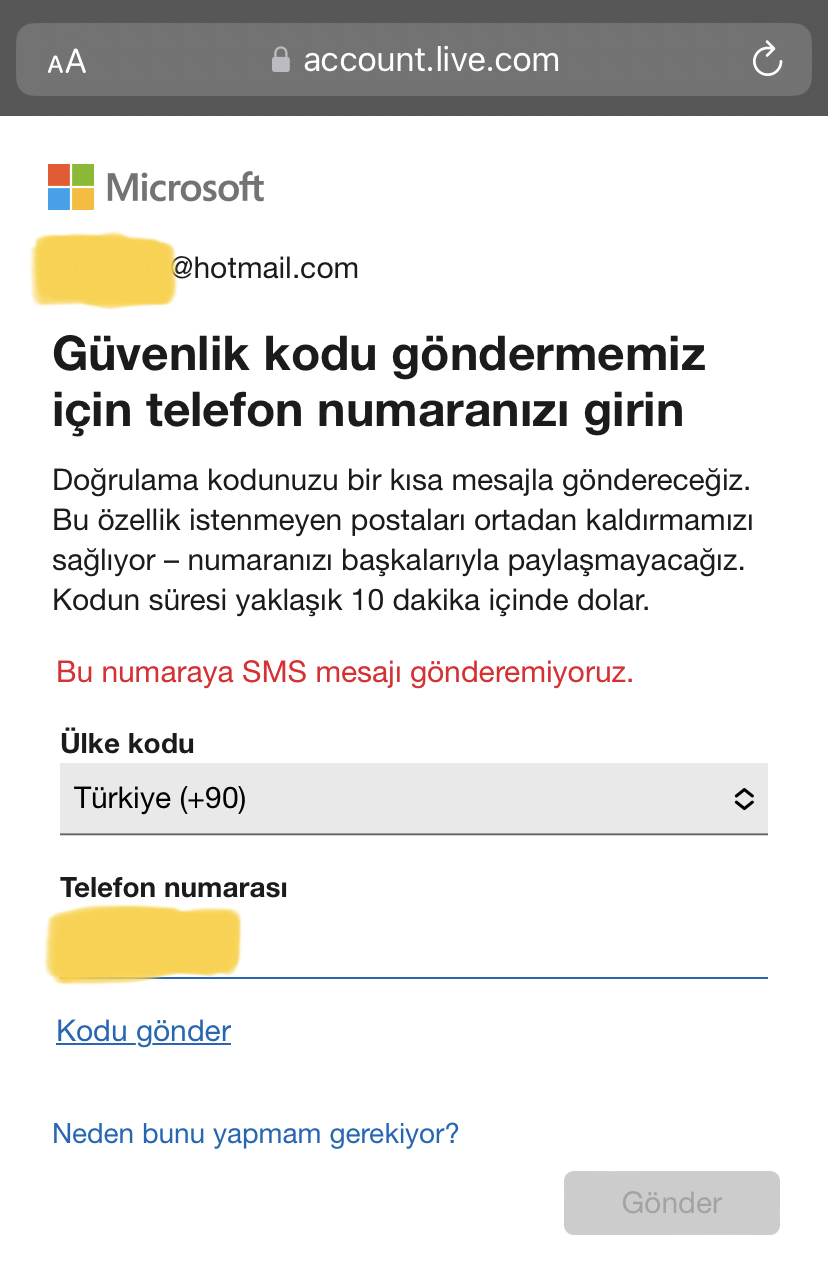
Task: Open "Neden bunu yapmam gerekiyor?" link
Action: [255, 1133]
